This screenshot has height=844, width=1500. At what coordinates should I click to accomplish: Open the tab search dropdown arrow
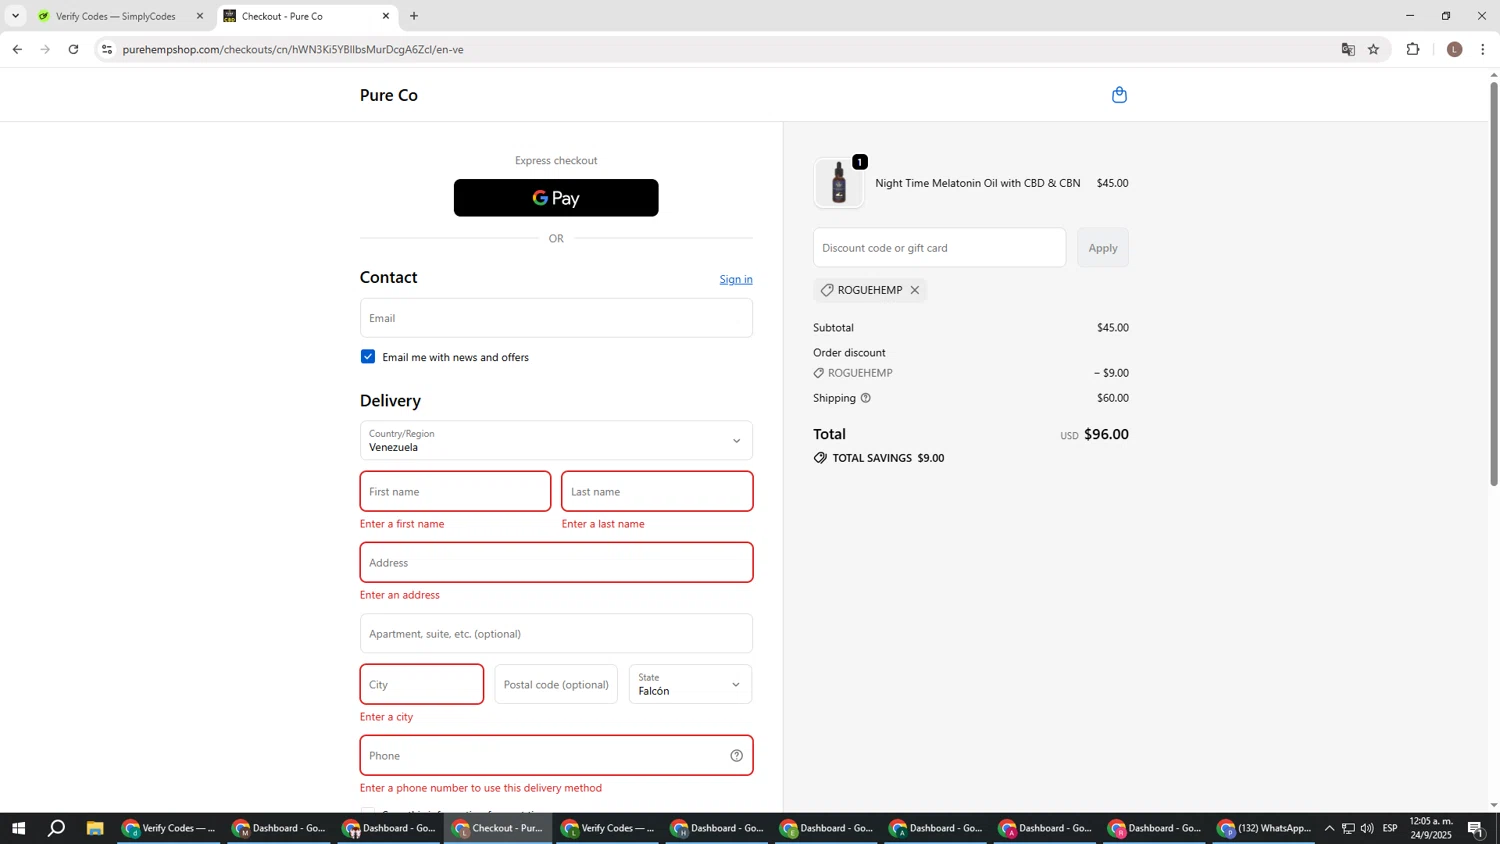coord(15,16)
